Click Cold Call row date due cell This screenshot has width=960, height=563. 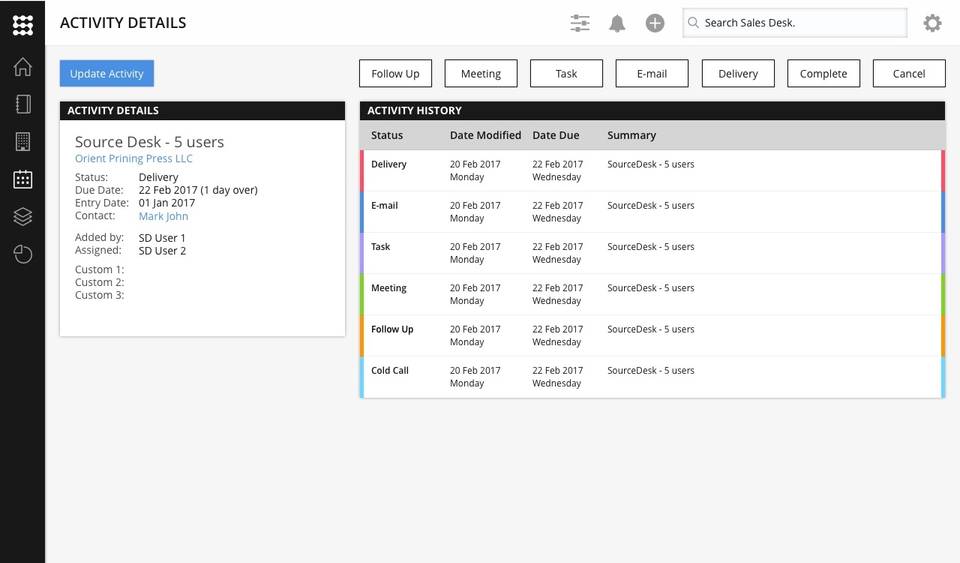[557, 377]
